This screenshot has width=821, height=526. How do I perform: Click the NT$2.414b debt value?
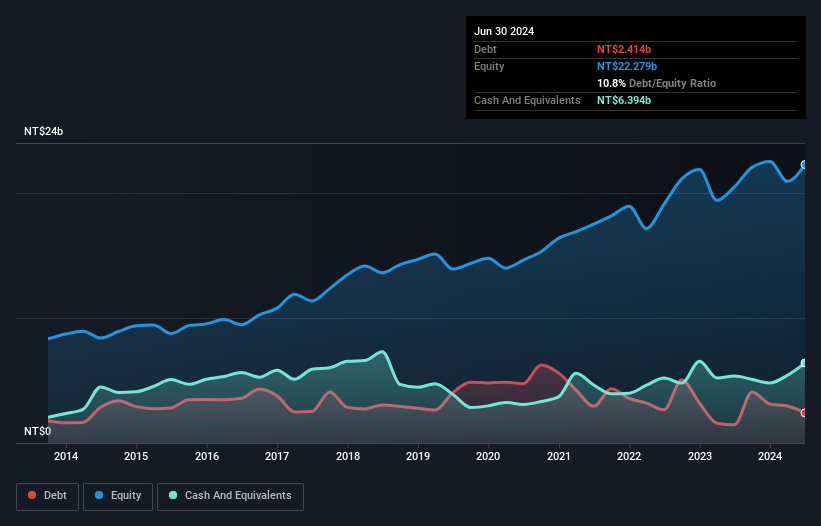[624, 49]
